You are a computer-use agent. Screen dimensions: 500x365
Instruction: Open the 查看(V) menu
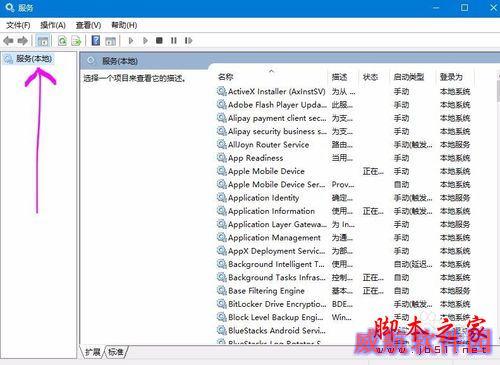click(x=88, y=25)
